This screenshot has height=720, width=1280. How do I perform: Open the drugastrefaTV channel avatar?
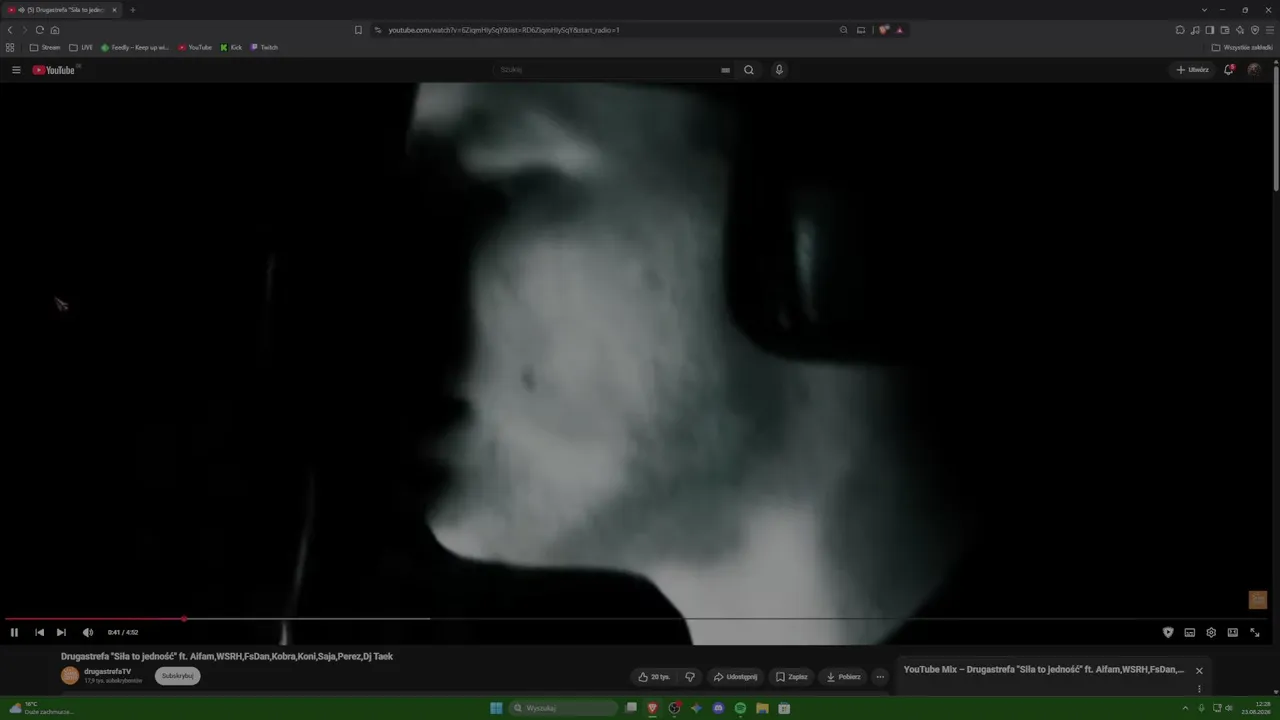pyautogui.click(x=70, y=676)
